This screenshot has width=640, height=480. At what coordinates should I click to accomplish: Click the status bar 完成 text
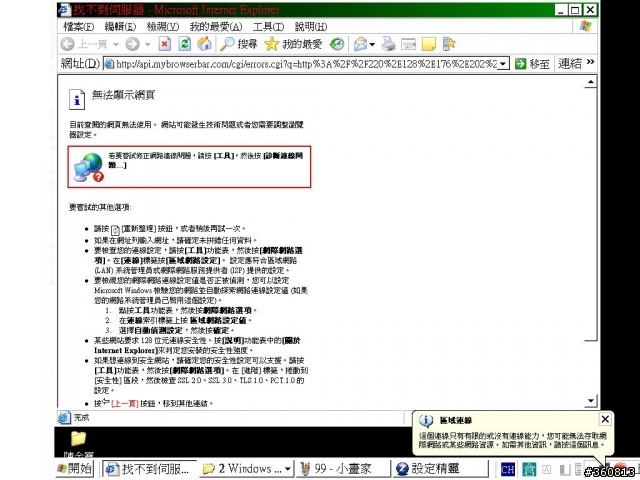click(x=81, y=417)
